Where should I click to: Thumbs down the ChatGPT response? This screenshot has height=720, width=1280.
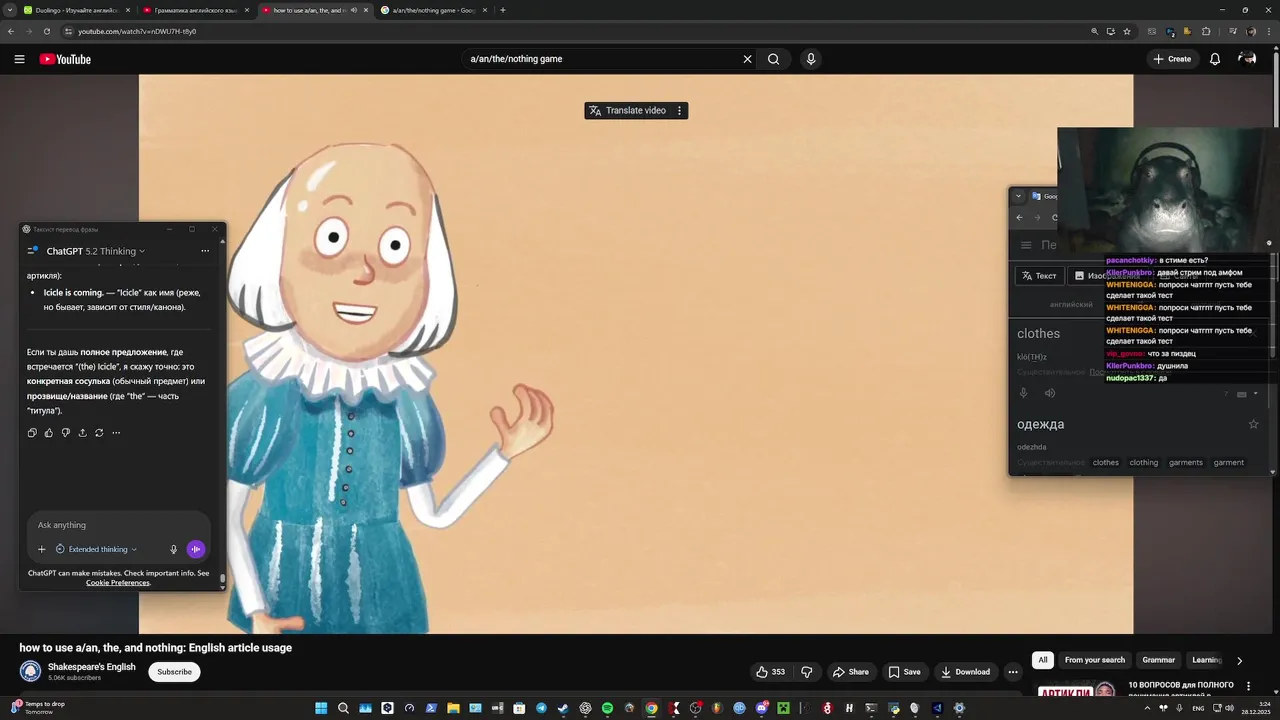(66, 433)
